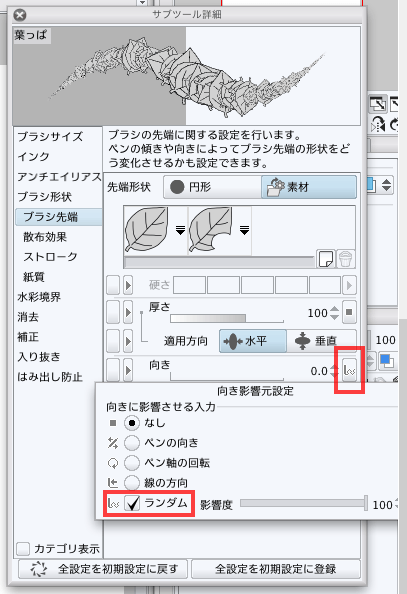Expand the 厚さ row options
This screenshot has width=407, height=594.
point(128,313)
